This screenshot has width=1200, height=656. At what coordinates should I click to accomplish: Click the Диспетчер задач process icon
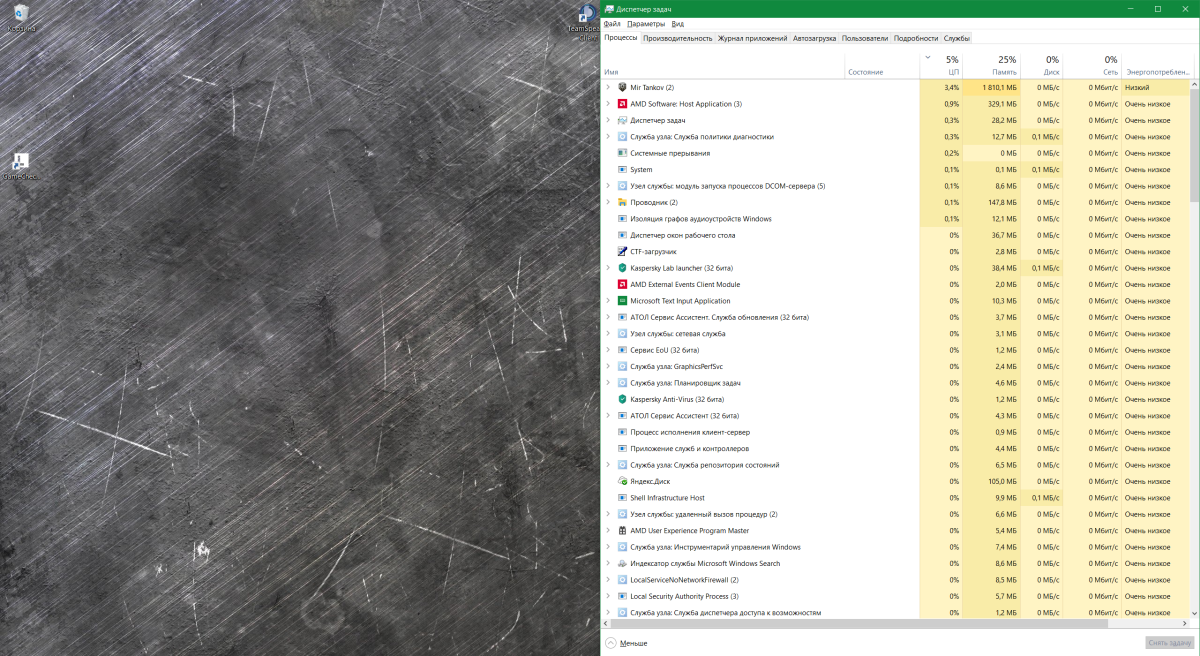coord(622,120)
